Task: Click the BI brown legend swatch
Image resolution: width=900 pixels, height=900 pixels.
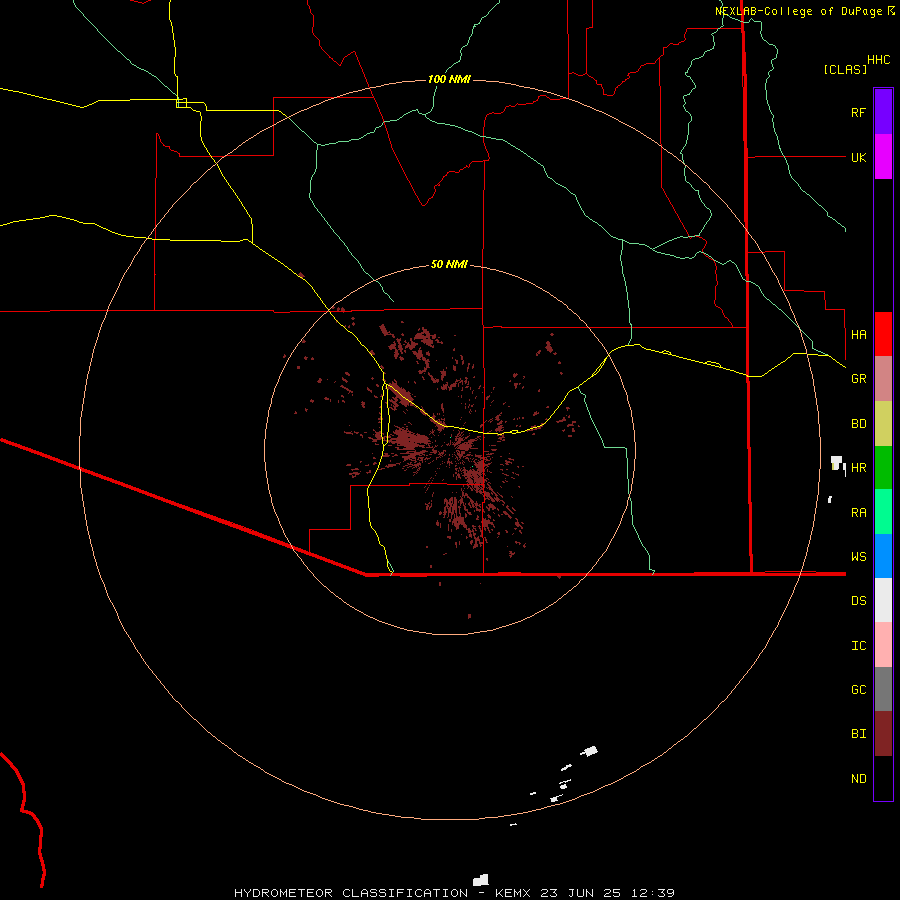Action: coord(883,734)
